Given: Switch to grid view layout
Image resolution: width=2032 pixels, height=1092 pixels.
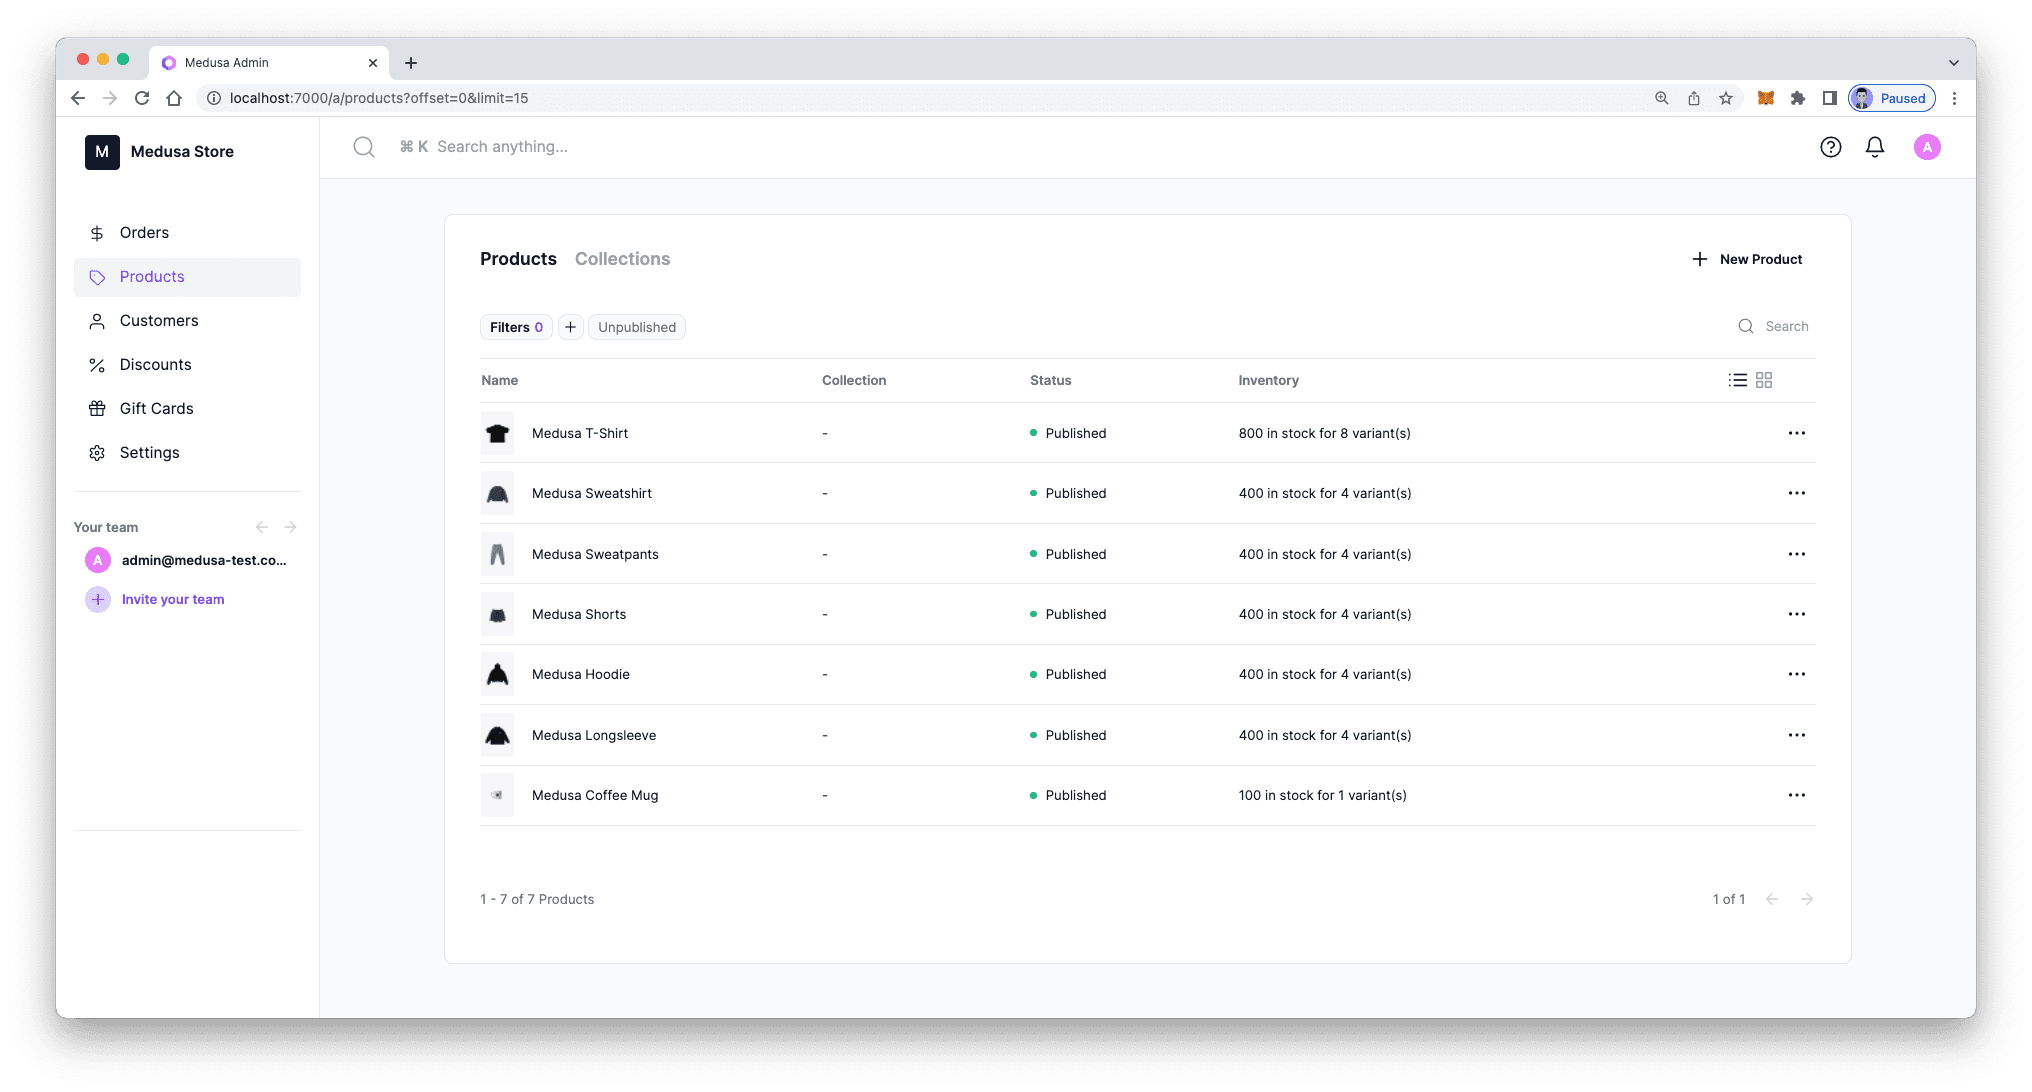Looking at the screenshot, I should [1764, 380].
